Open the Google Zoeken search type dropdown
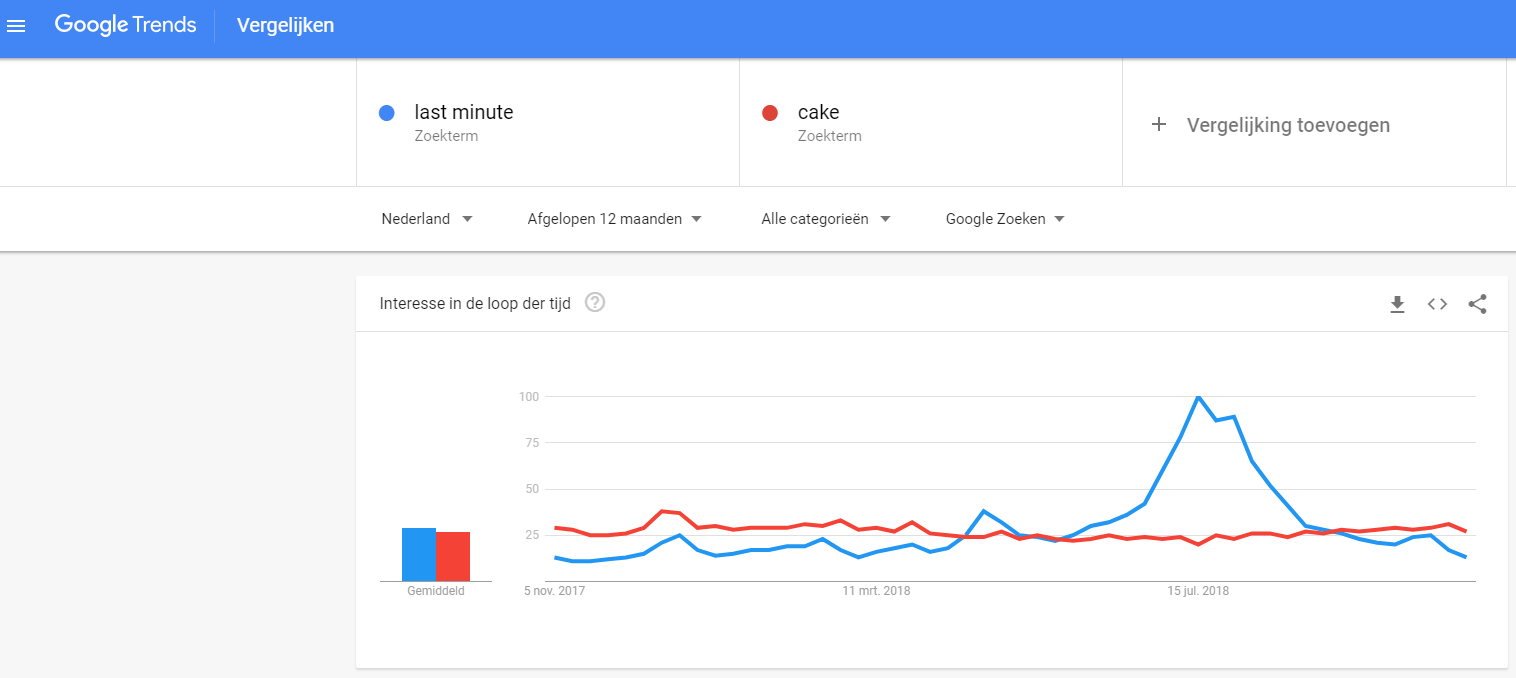 [1005, 219]
